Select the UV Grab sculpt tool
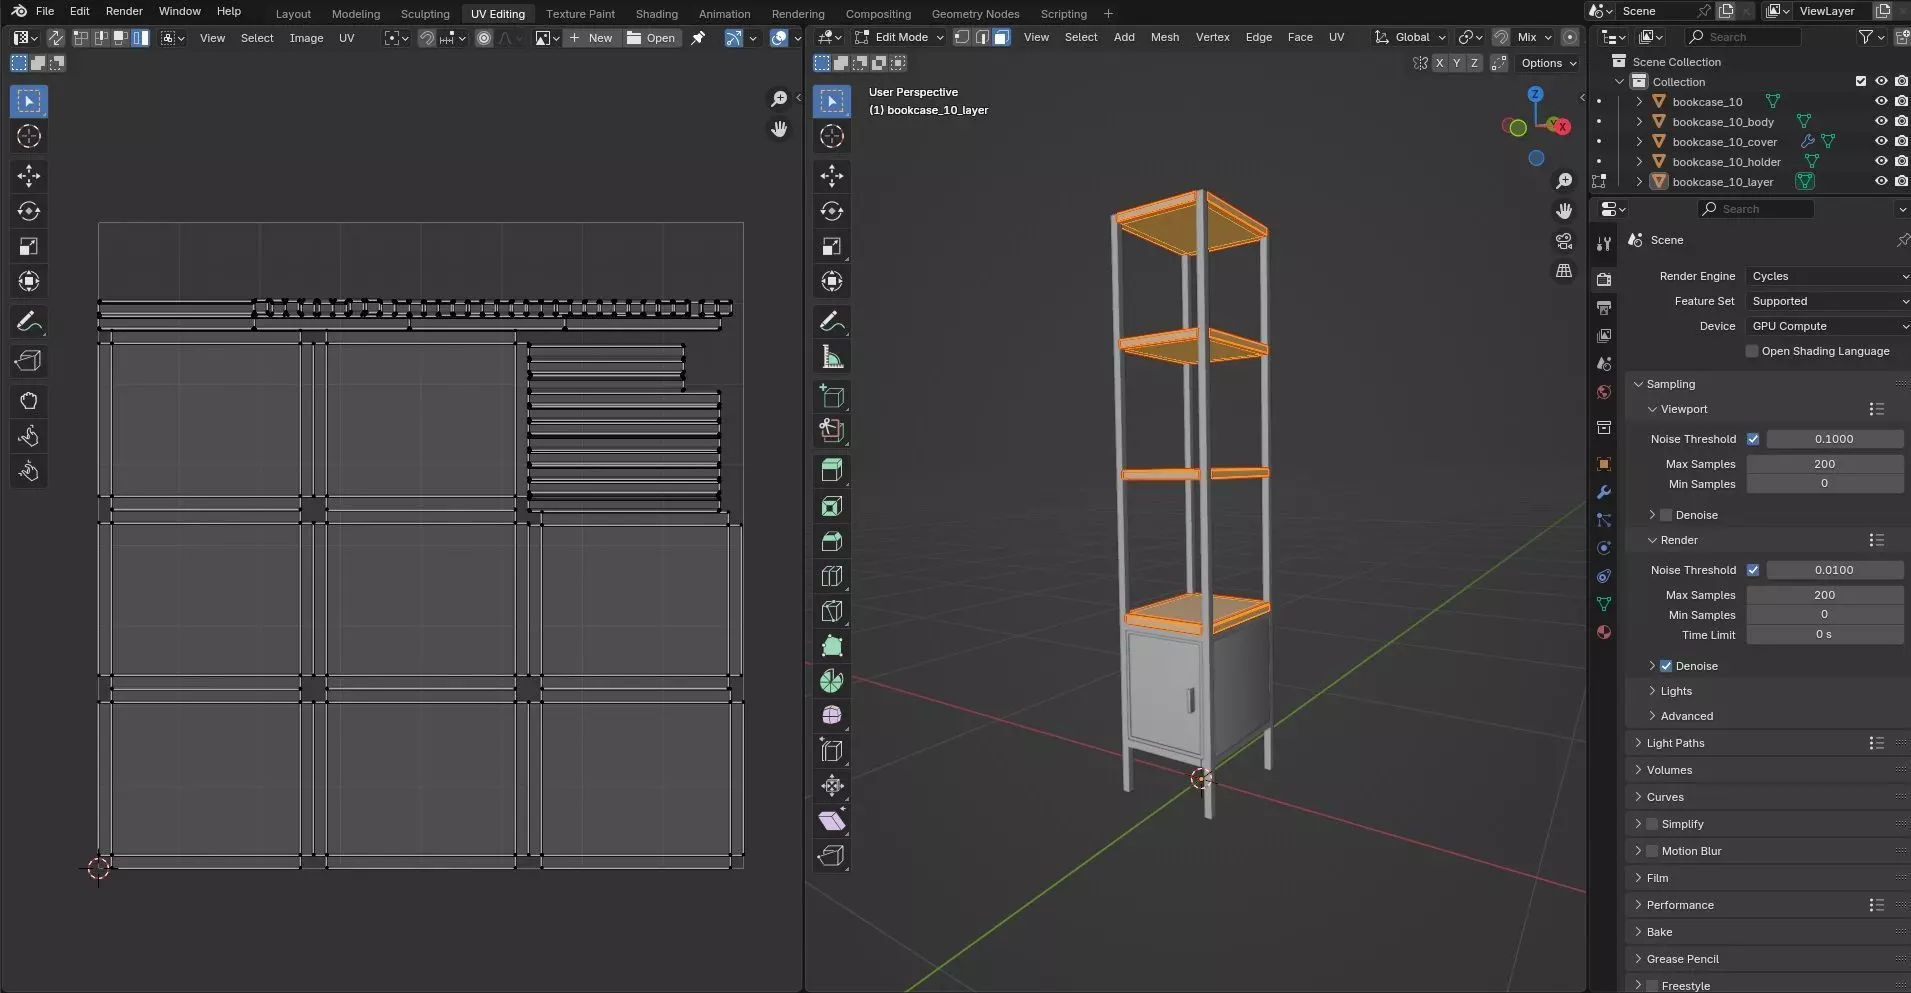The width and height of the screenshot is (1911, 993). (x=29, y=401)
